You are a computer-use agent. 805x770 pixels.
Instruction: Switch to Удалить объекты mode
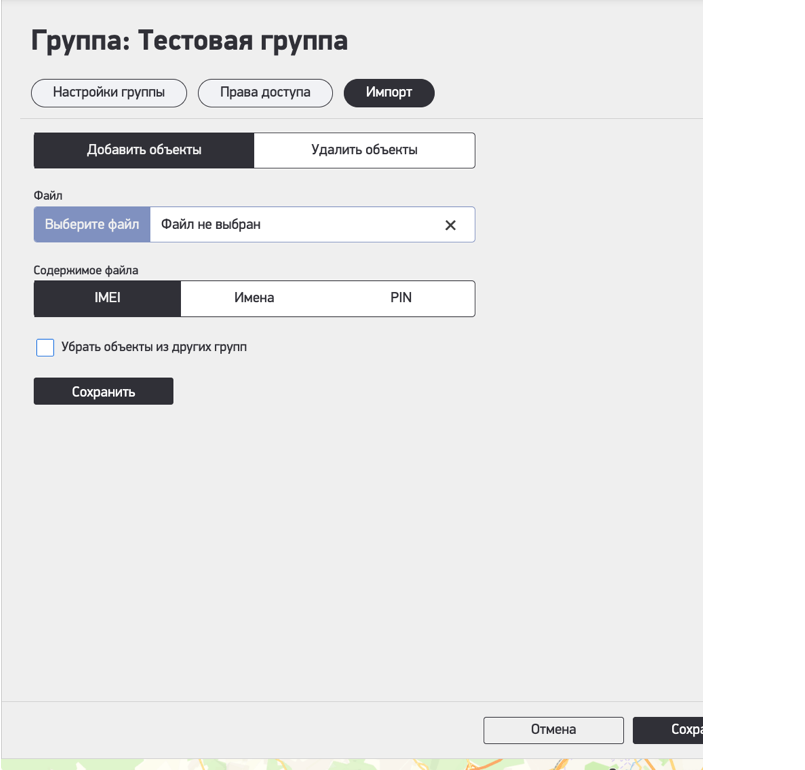click(364, 151)
